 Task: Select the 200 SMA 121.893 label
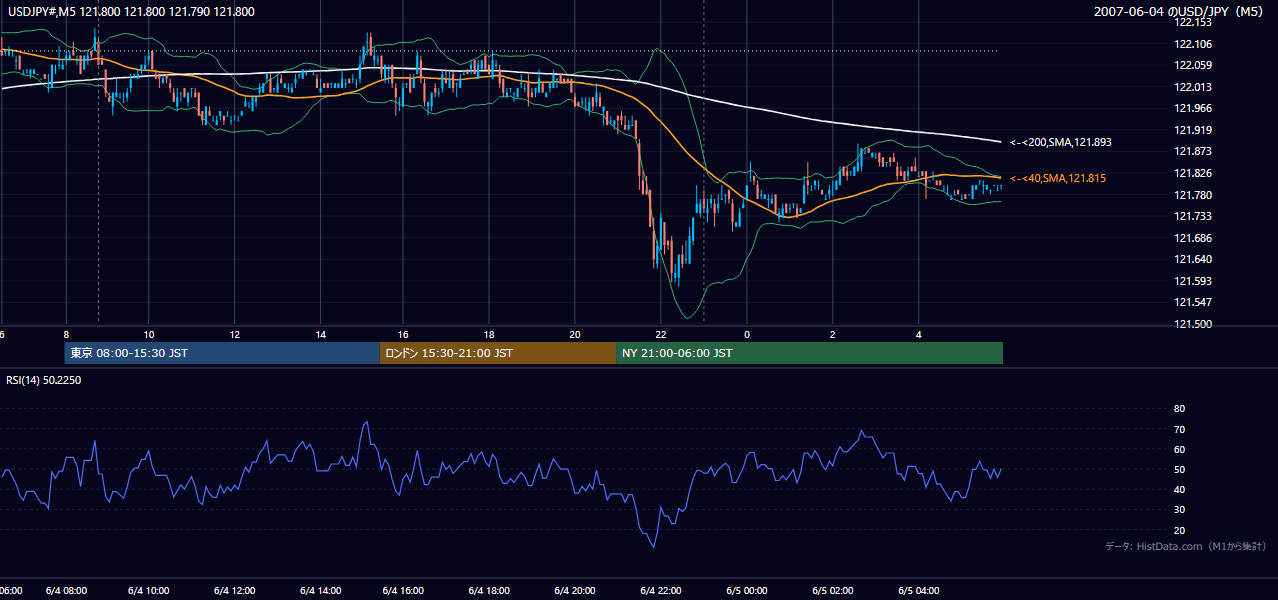click(x=1061, y=142)
